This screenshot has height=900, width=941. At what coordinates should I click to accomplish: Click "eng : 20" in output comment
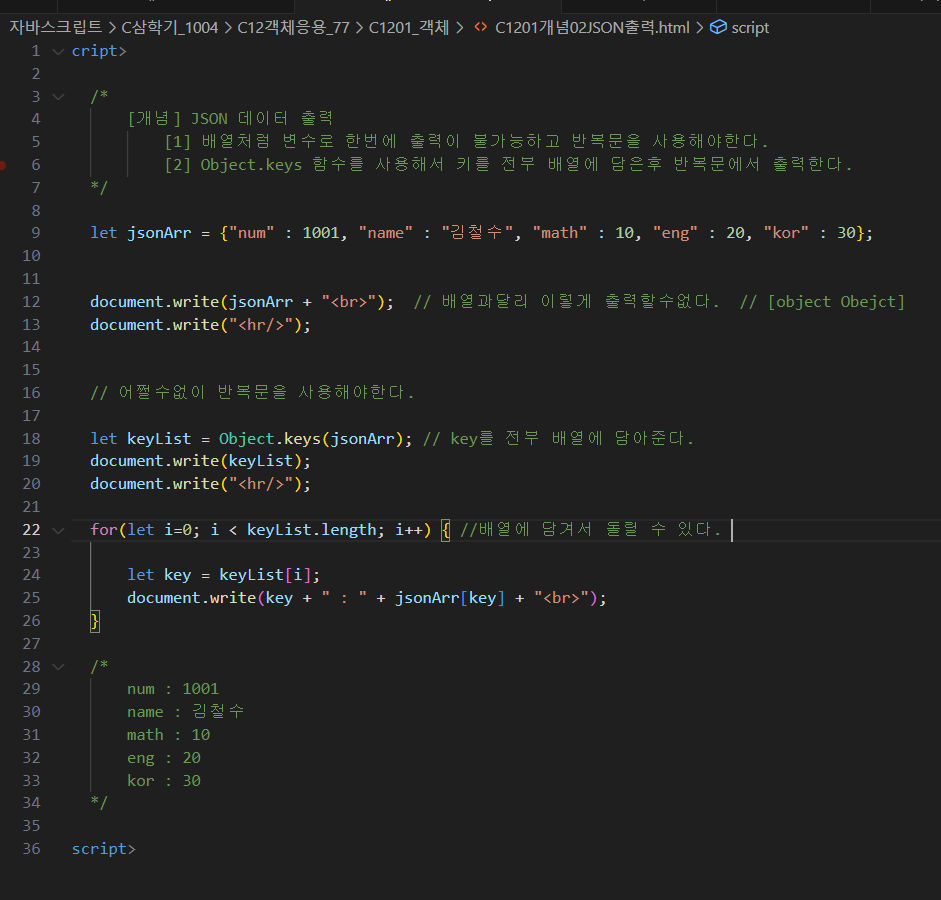click(x=164, y=758)
